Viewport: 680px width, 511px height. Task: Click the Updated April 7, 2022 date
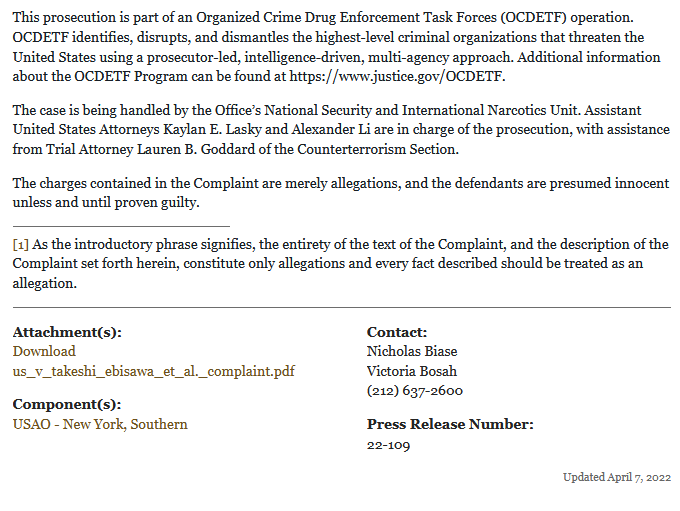tap(616, 477)
